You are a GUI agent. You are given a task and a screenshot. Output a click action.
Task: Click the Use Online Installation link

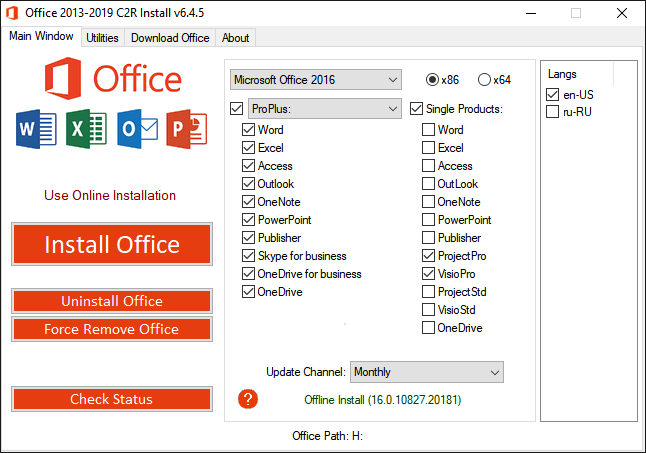(x=110, y=195)
